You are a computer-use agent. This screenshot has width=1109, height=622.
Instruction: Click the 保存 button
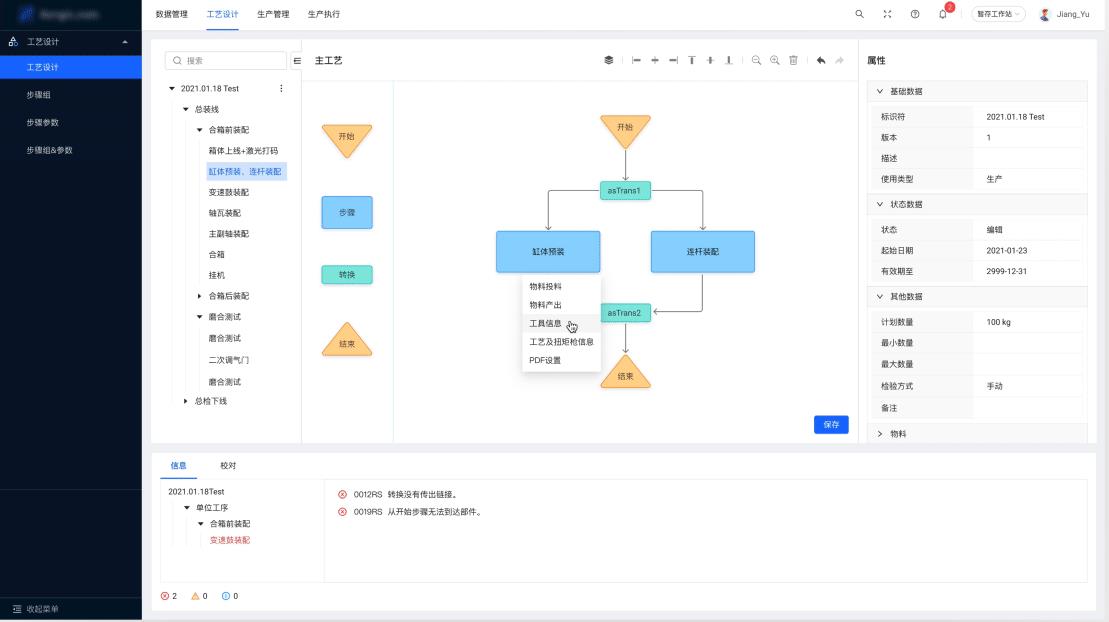[831, 425]
